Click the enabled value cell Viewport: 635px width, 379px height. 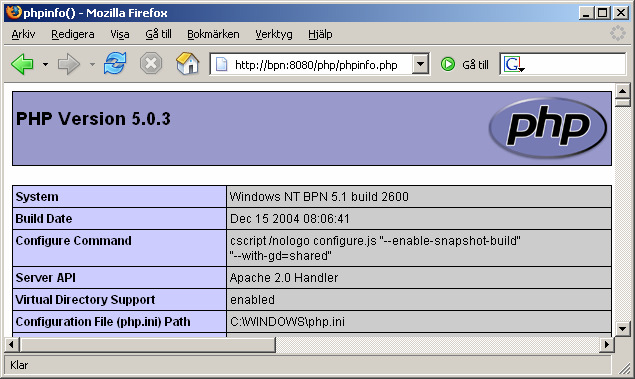coord(419,300)
